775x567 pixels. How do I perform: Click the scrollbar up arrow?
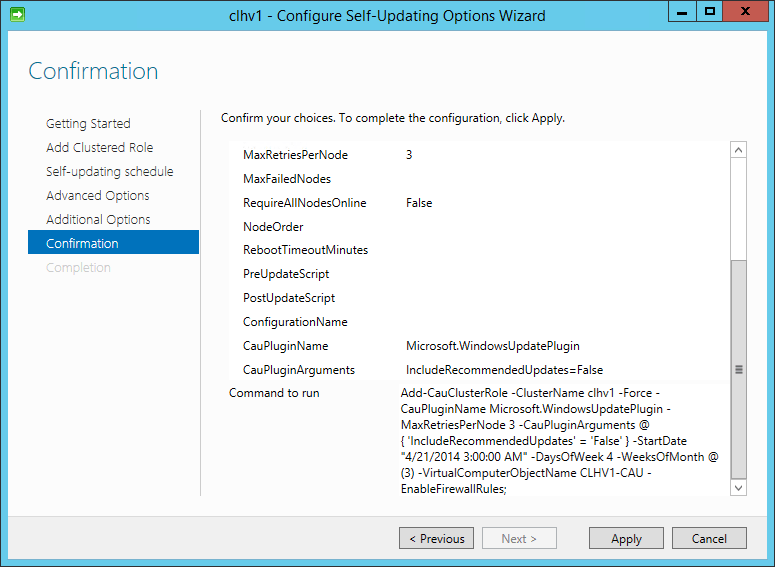point(738,150)
